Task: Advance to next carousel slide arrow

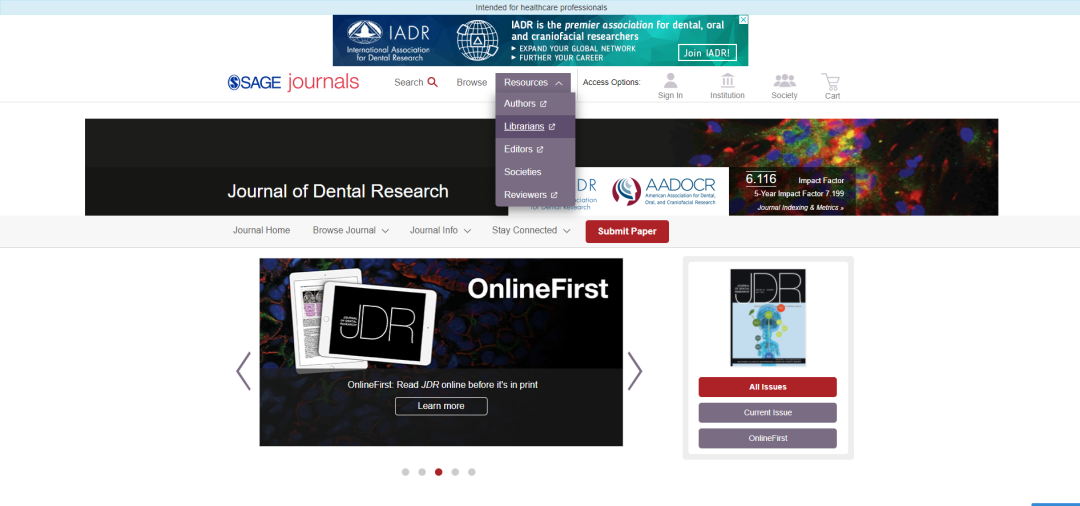Action: (x=634, y=371)
